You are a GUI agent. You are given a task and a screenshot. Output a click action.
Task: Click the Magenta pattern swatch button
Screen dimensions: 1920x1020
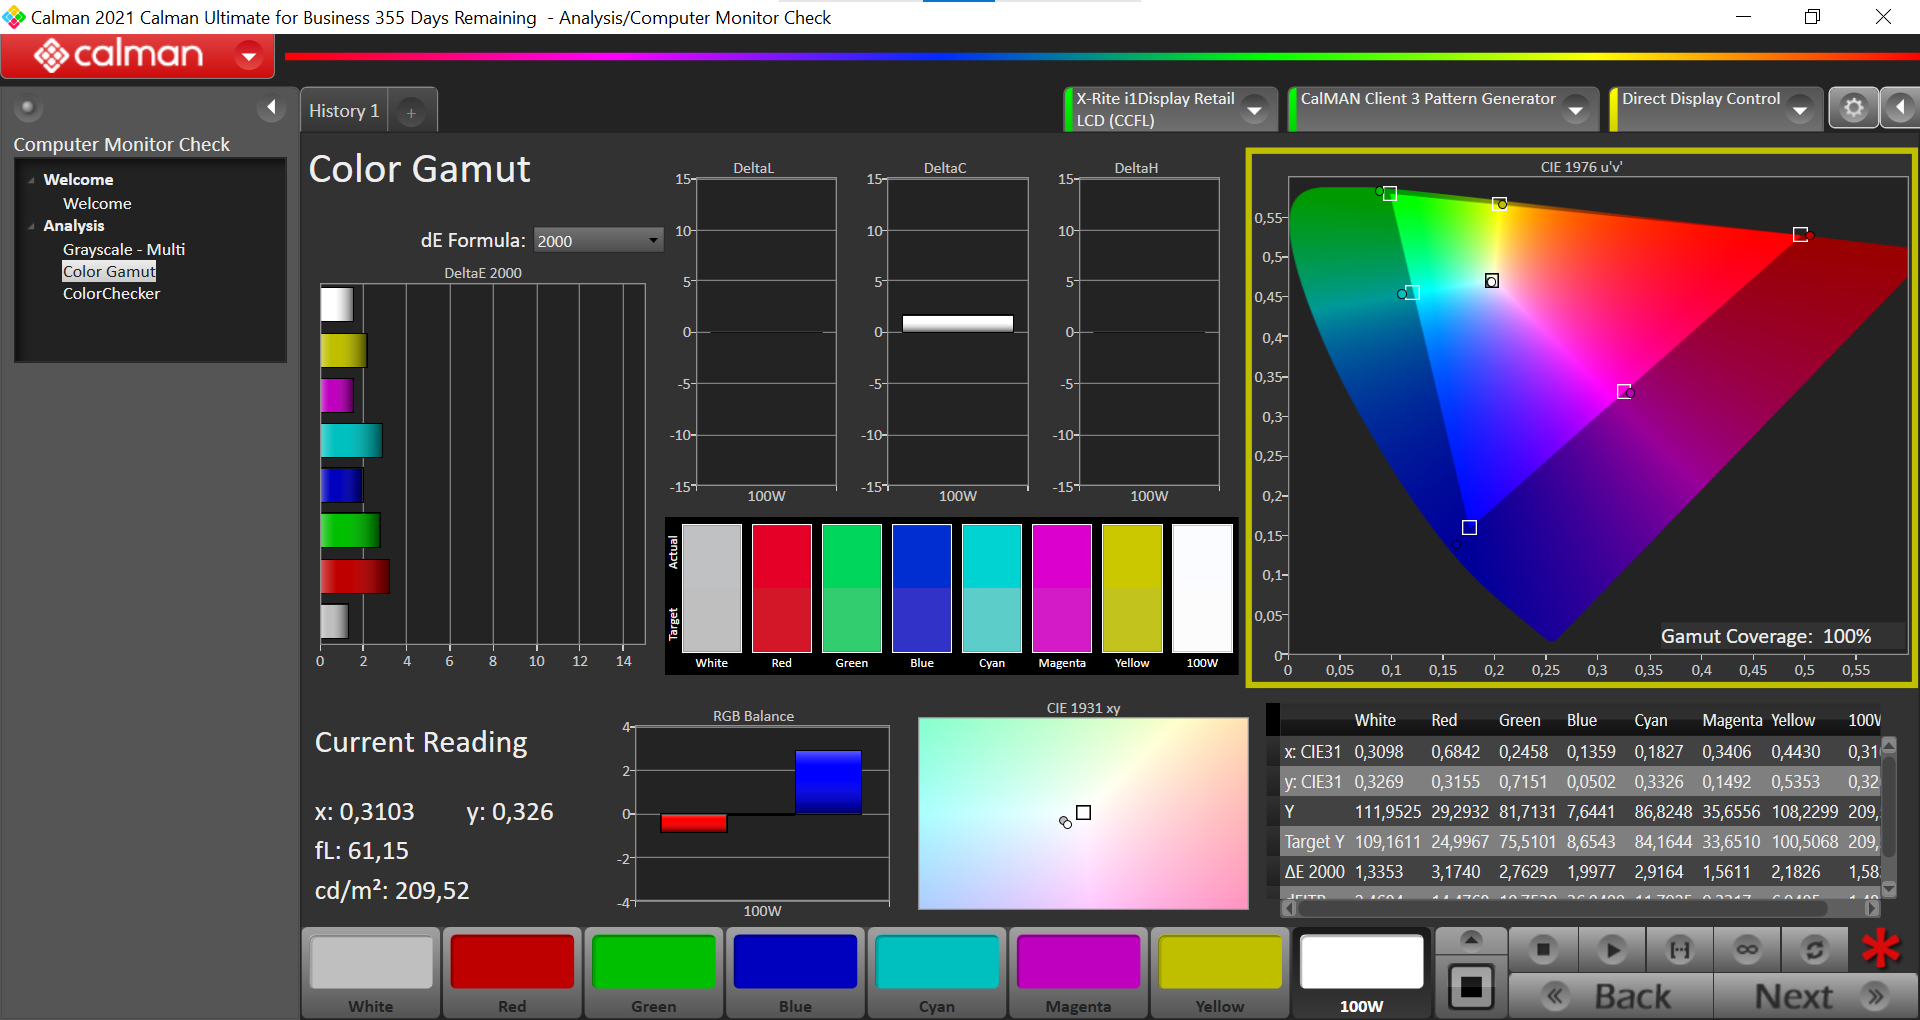(1078, 973)
